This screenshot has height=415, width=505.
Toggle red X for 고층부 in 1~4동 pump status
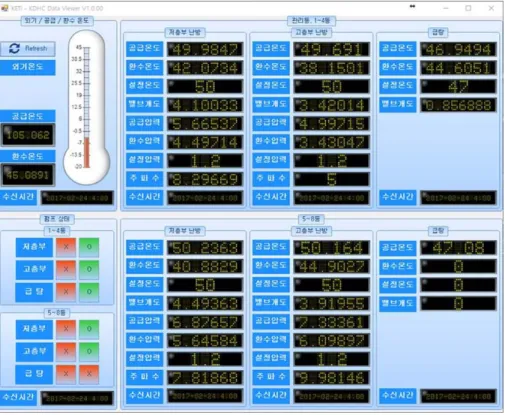[66, 269]
